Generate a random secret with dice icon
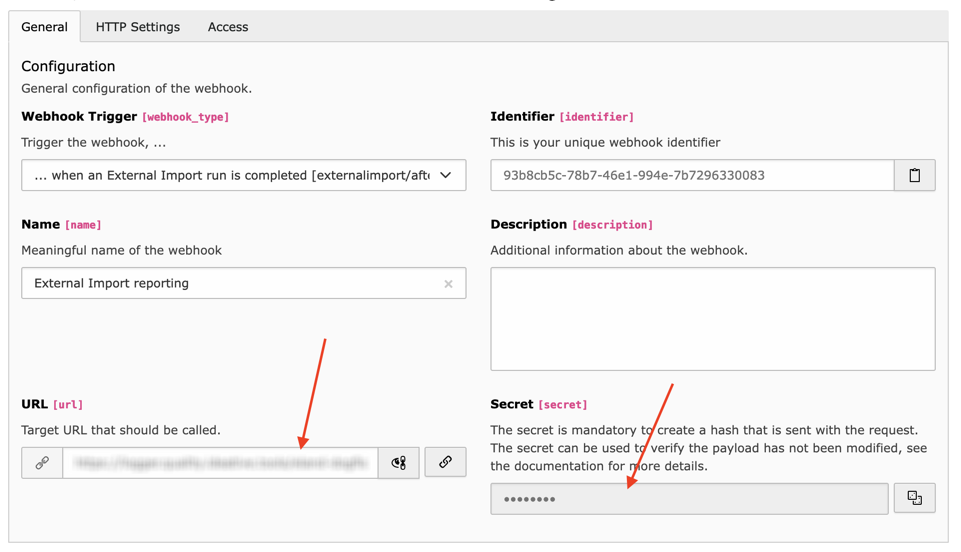 click(914, 497)
